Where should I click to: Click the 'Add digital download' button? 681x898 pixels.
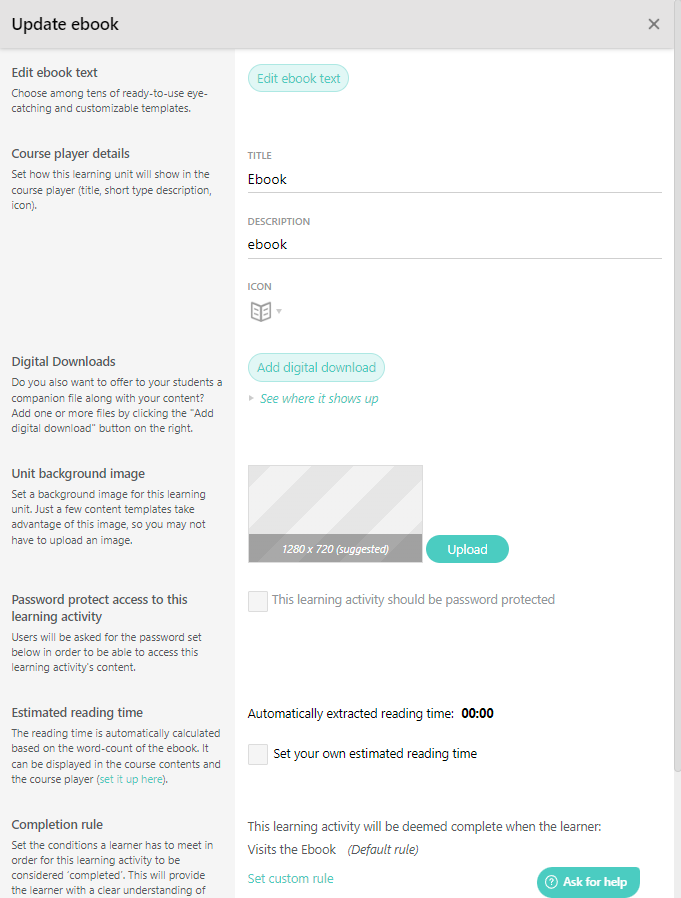(x=316, y=367)
